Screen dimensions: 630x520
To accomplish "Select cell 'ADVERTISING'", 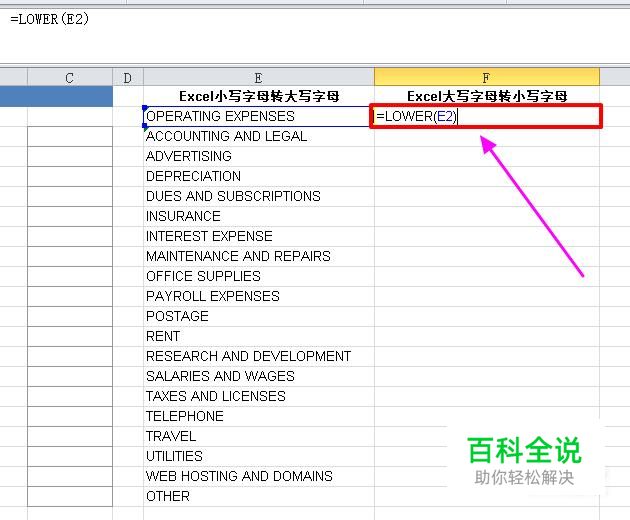I will (259, 156).
